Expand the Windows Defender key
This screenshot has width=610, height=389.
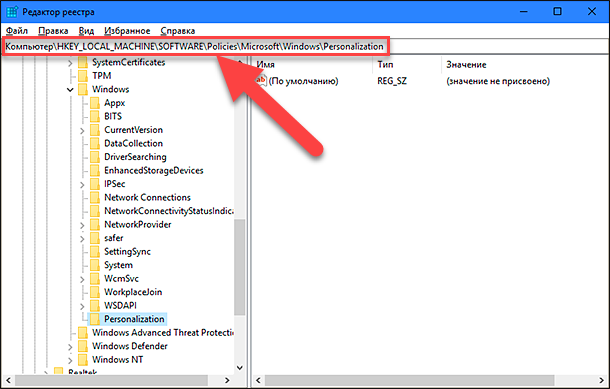(70, 347)
